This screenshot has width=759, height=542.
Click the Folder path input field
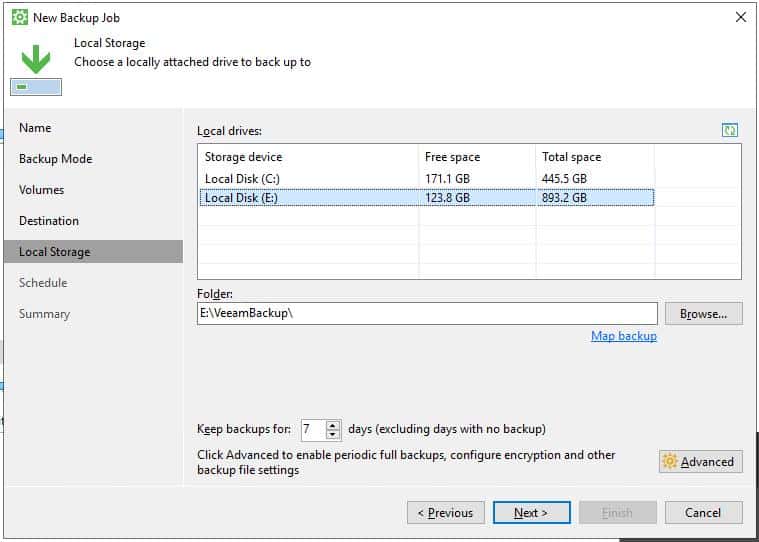pyautogui.click(x=427, y=314)
